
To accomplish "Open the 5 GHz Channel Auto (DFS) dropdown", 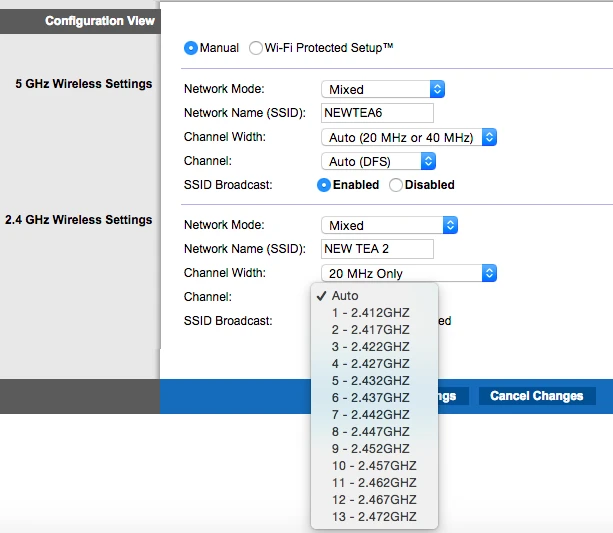I will click(x=378, y=161).
